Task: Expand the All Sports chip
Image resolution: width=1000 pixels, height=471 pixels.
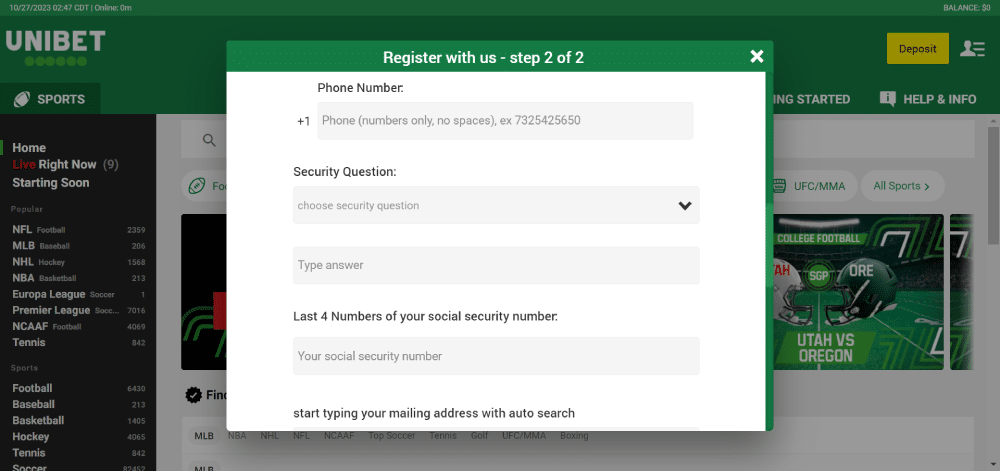Action: tap(902, 186)
